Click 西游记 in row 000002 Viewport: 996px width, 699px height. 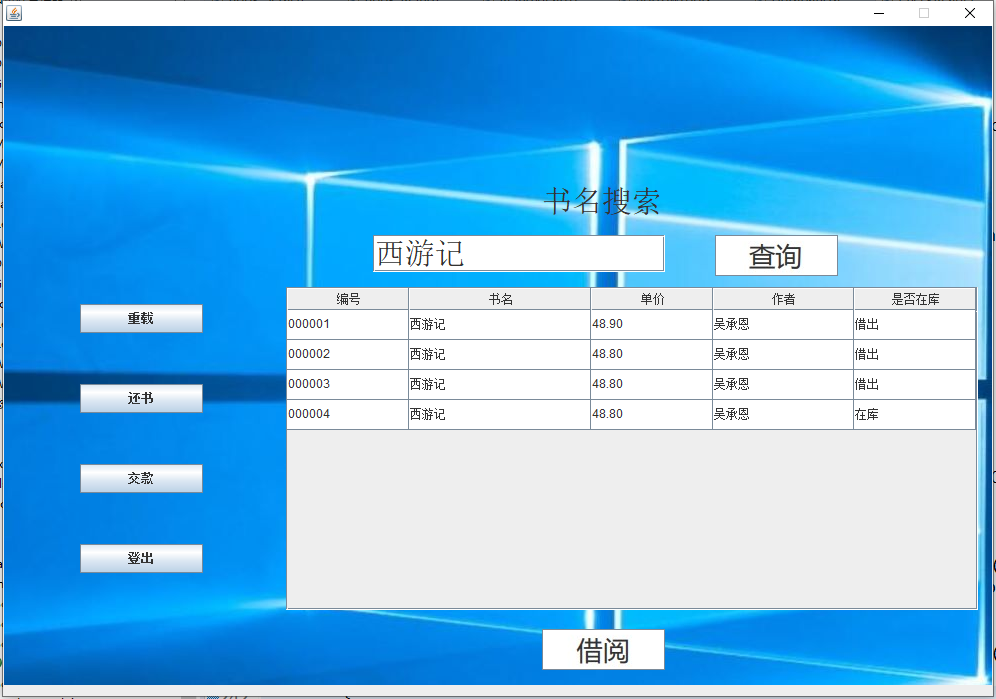[x=500, y=354]
